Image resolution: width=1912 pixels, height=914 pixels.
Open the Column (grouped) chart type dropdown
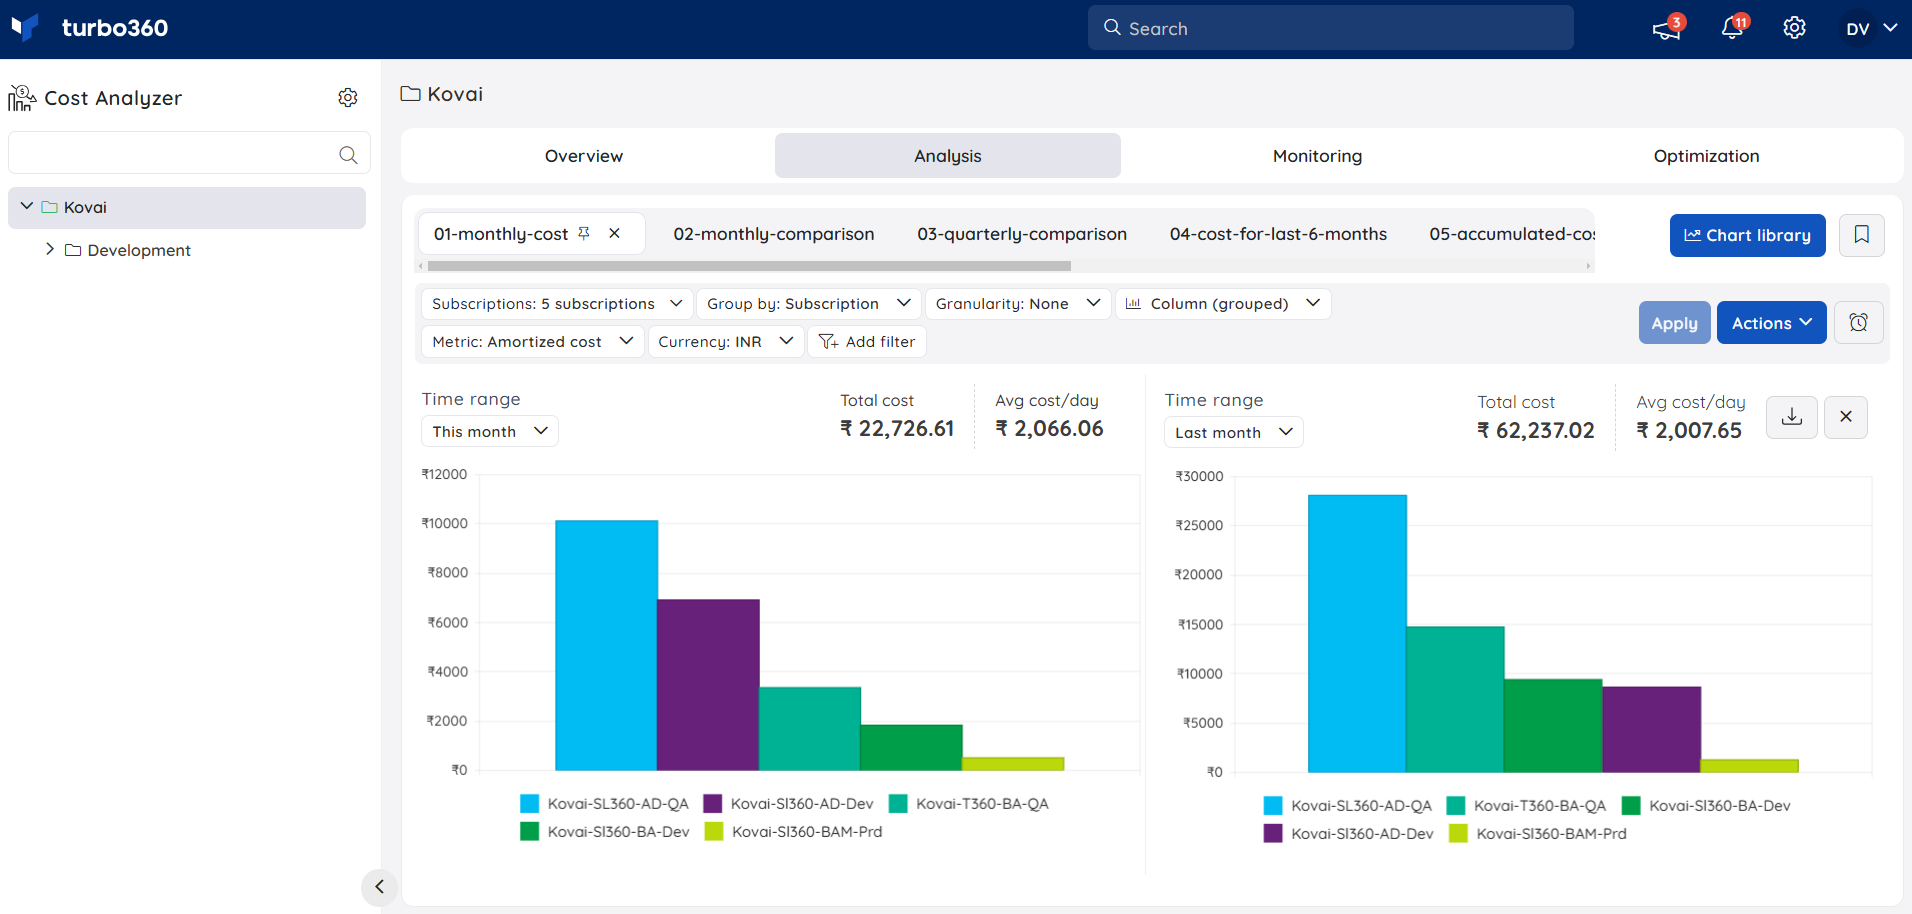(x=1223, y=303)
